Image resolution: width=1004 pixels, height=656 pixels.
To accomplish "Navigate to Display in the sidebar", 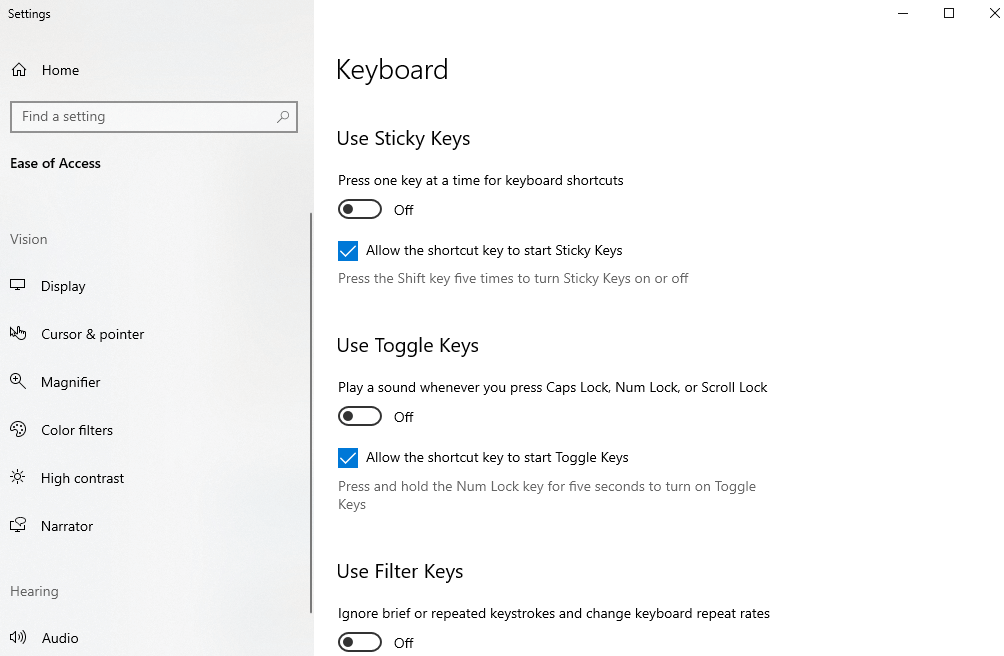I will click(x=64, y=285).
